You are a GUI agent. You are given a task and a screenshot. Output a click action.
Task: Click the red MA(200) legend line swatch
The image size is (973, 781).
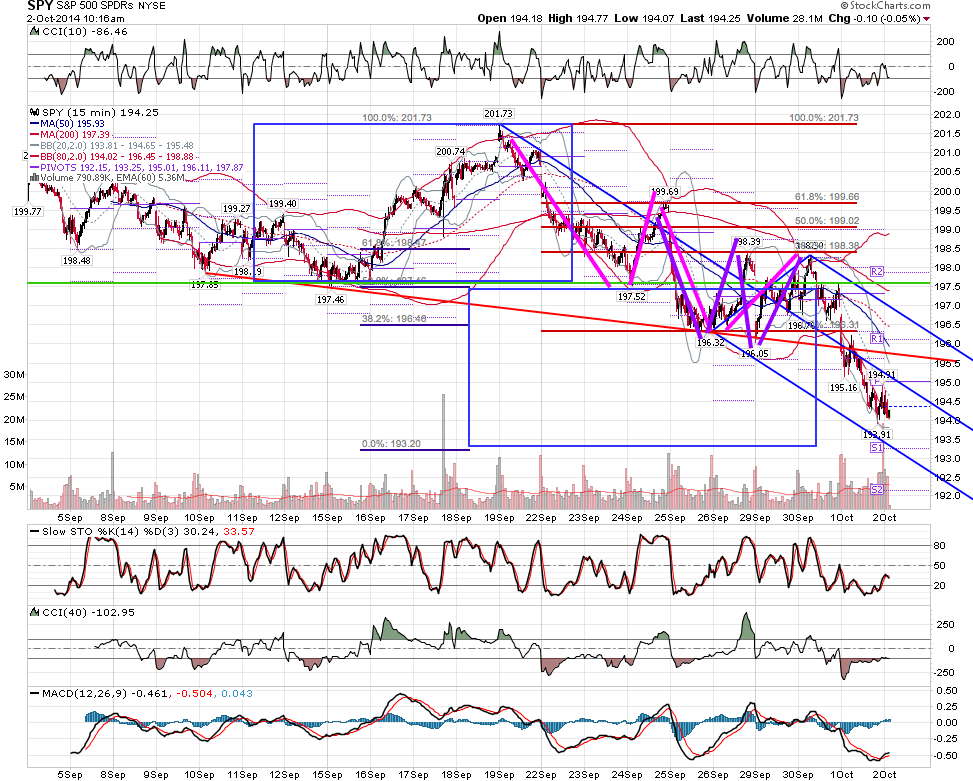point(35,135)
